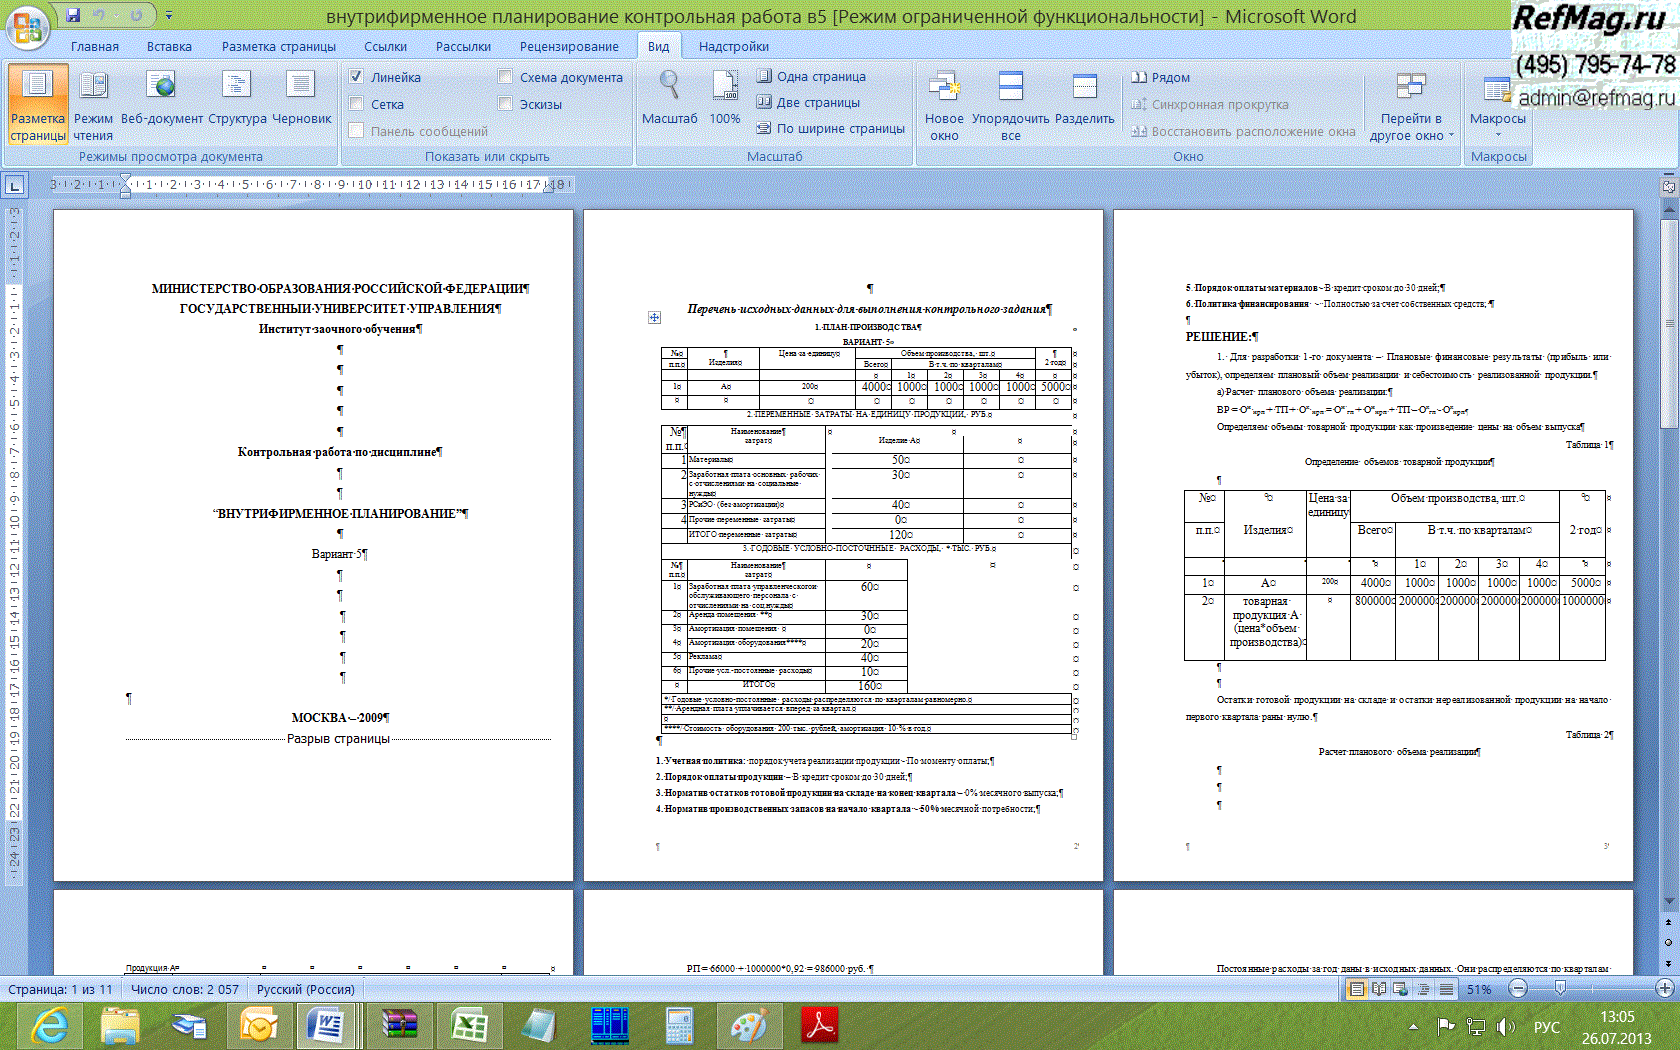Set zoom to 100% icon
The image size is (1680, 1050).
coord(725,87)
